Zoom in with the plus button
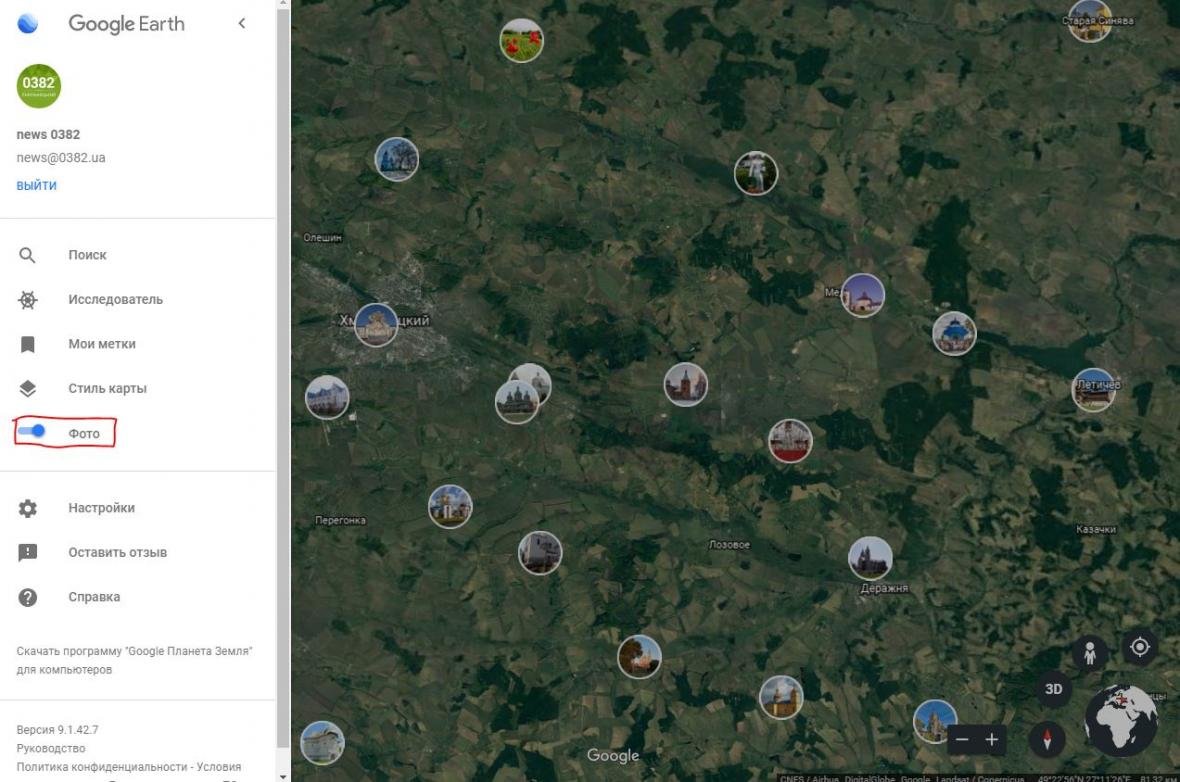Screen dimensions: 1180x782 pos(992,740)
